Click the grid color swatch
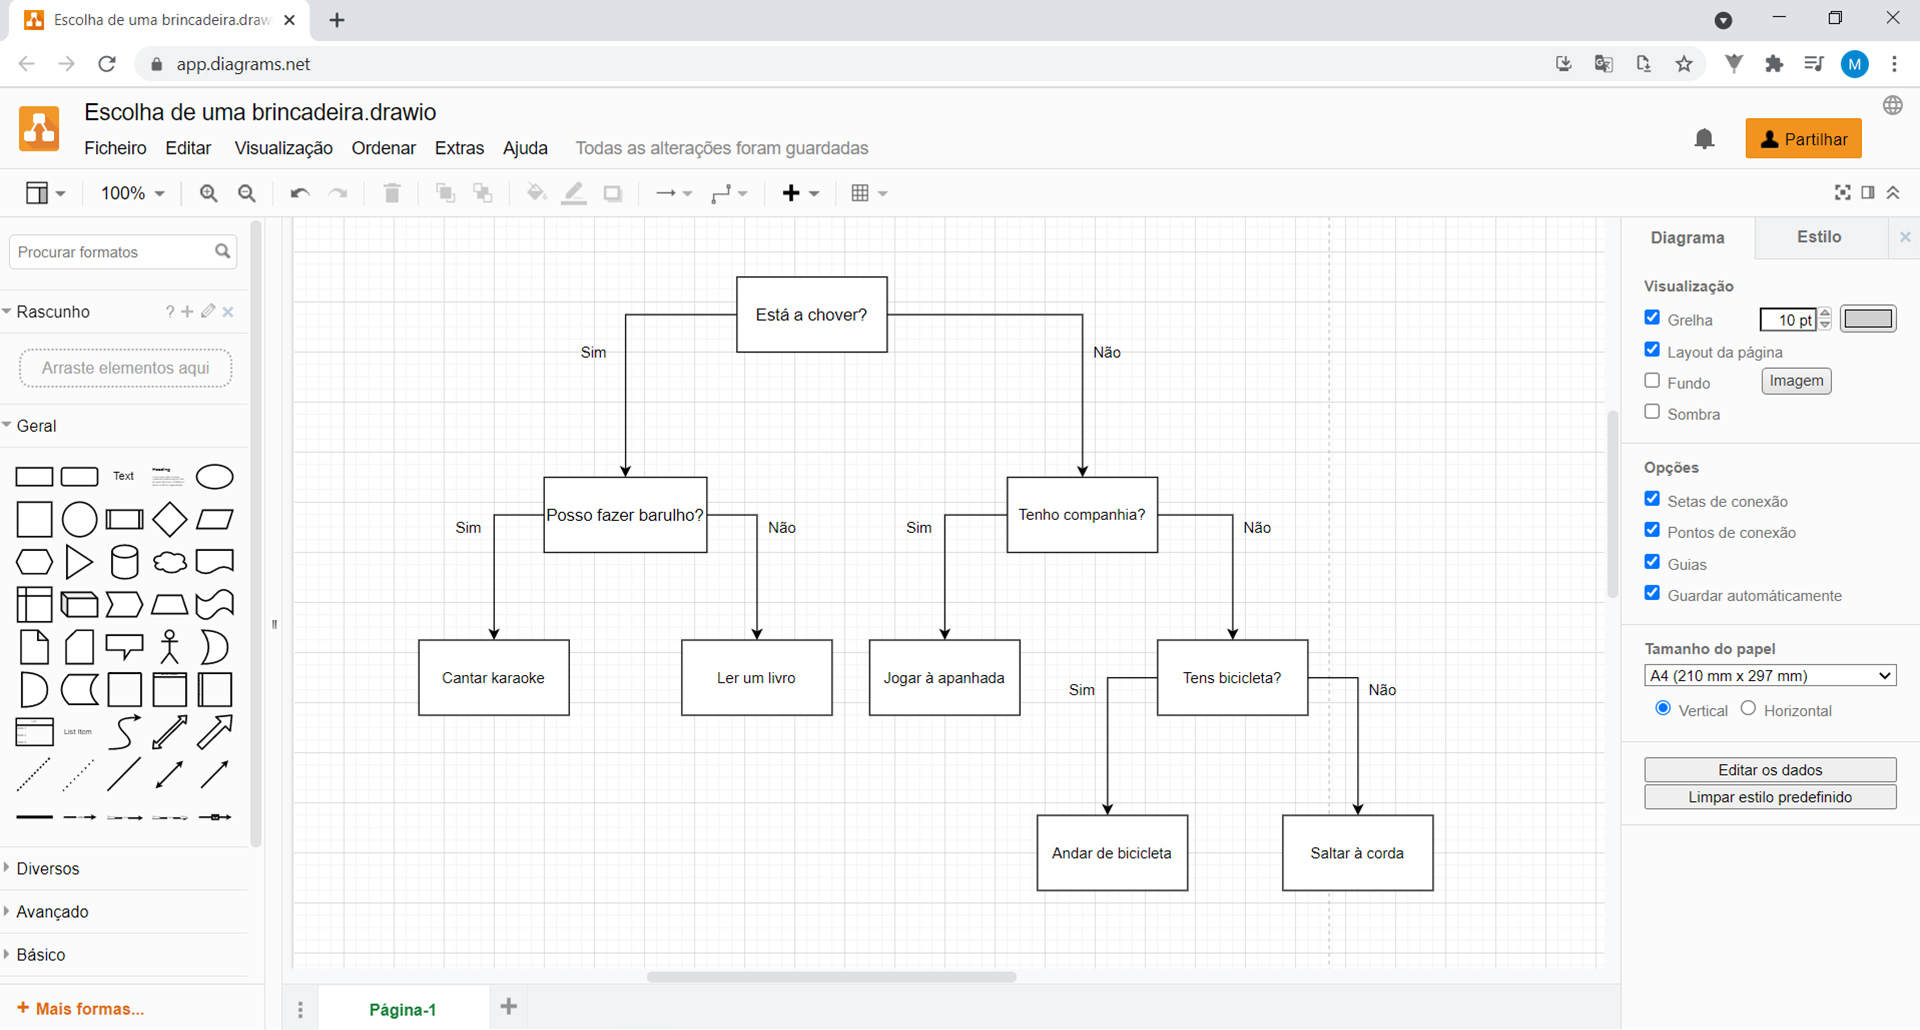This screenshot has height=1030, width=1920. 1868,319
